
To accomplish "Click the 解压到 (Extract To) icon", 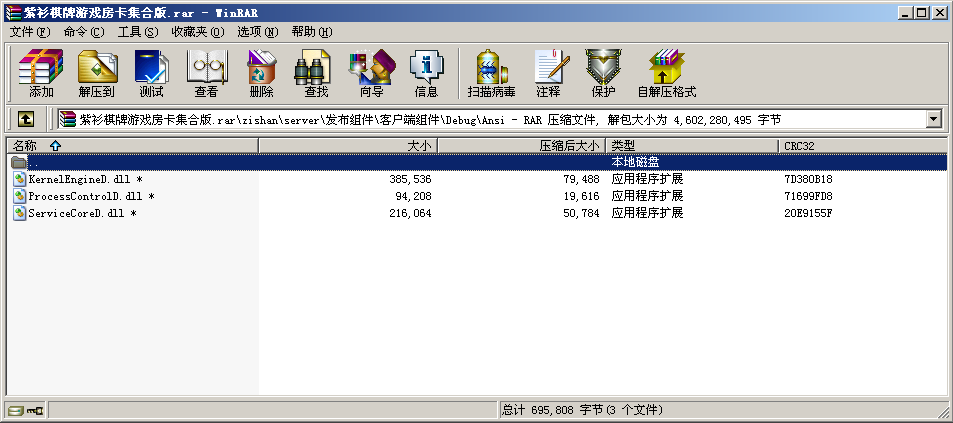I will click(96, 74).
